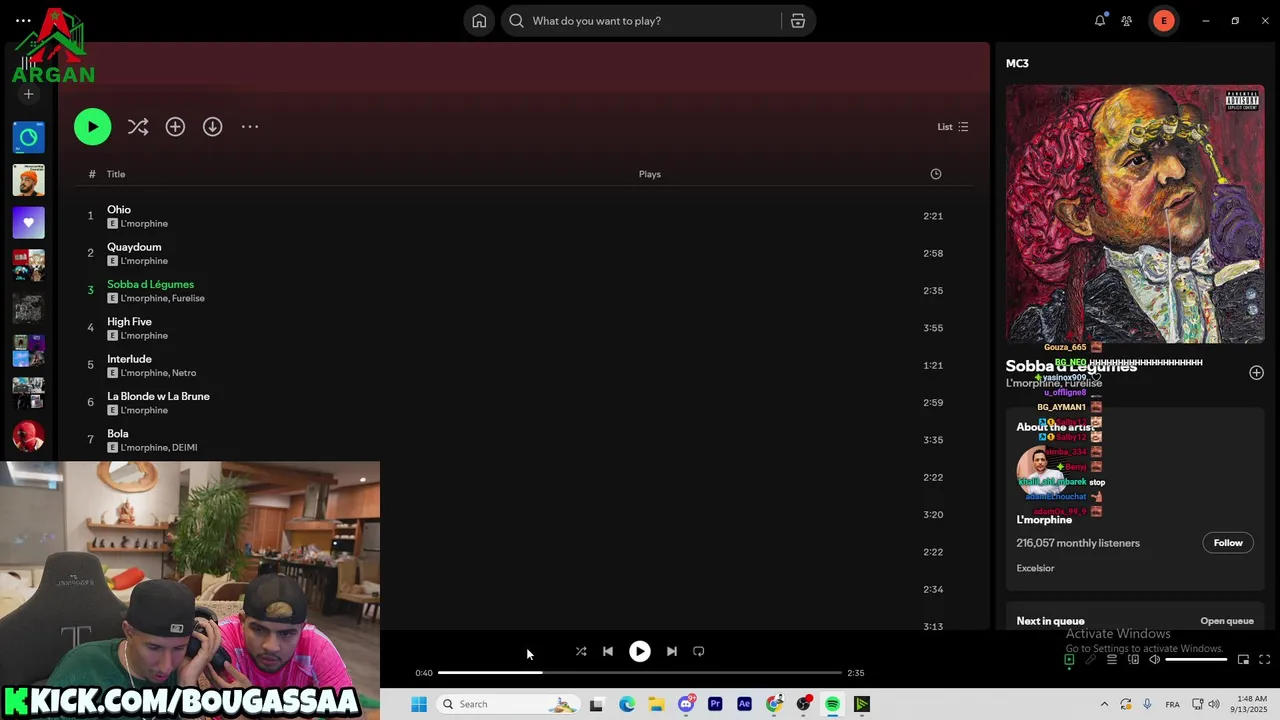Viewport: 1280px width, 720px height.
Task: Open After Effects from taskbar
Action: pos(744,704)
